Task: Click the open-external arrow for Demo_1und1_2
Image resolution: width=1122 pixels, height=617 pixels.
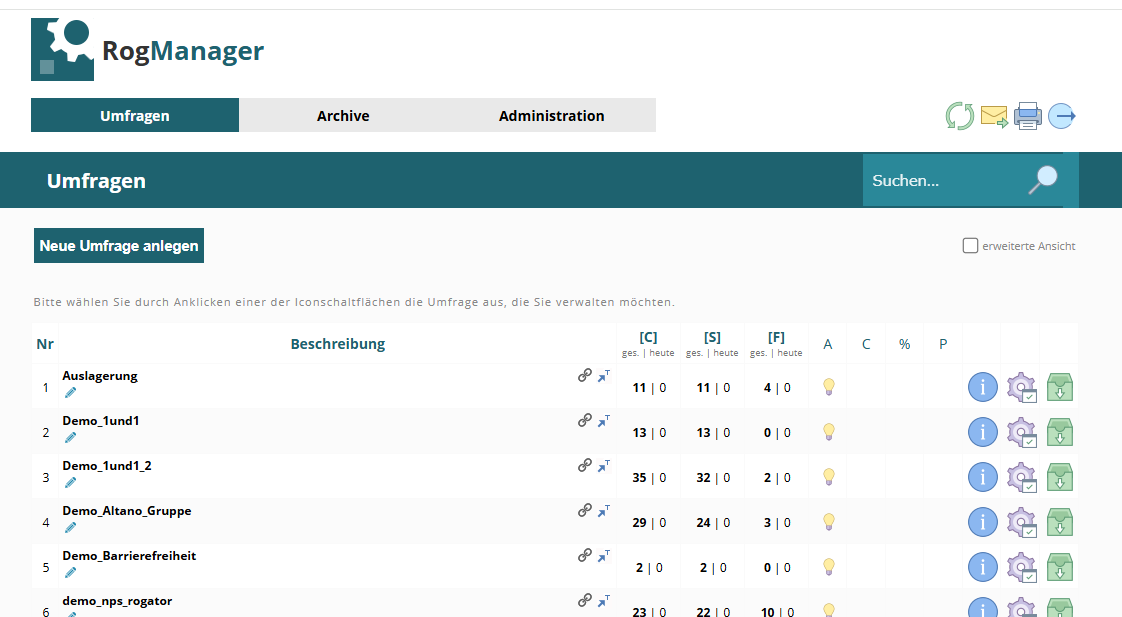Action: 604,466
